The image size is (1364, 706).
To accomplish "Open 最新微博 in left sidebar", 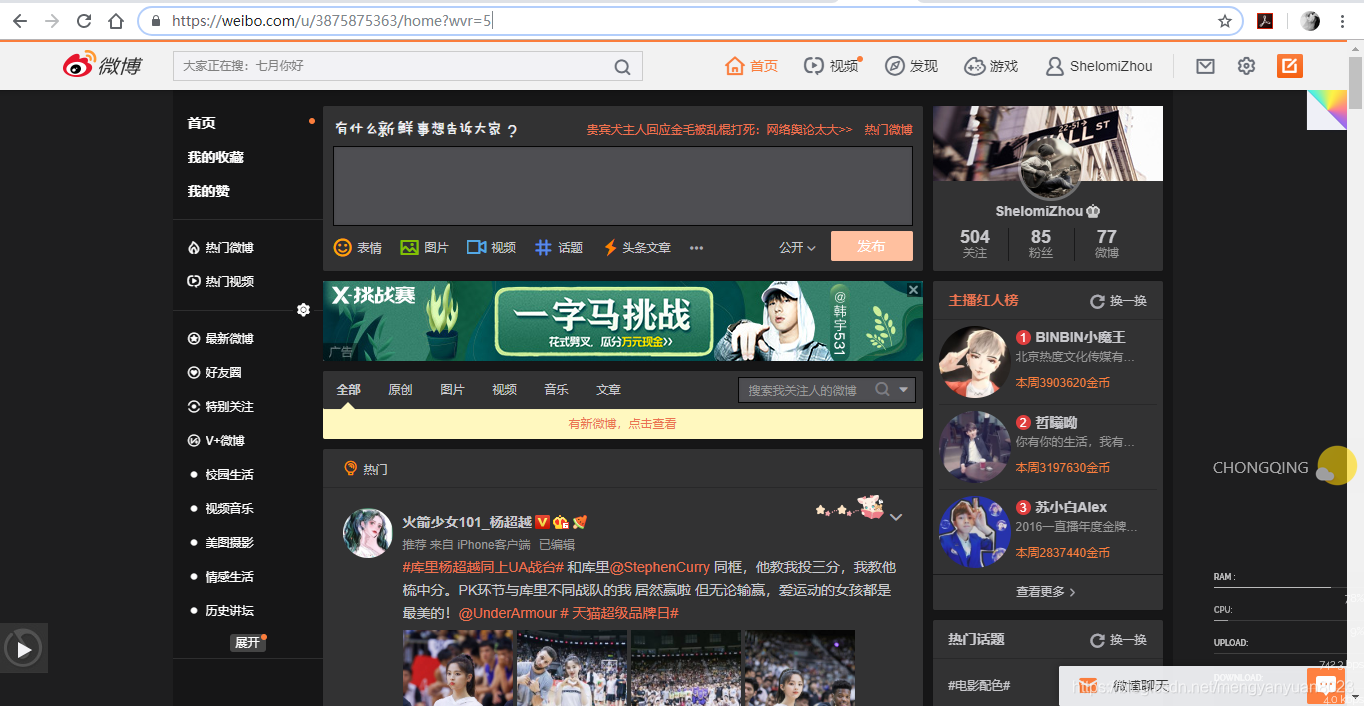I will coord(220,339).
